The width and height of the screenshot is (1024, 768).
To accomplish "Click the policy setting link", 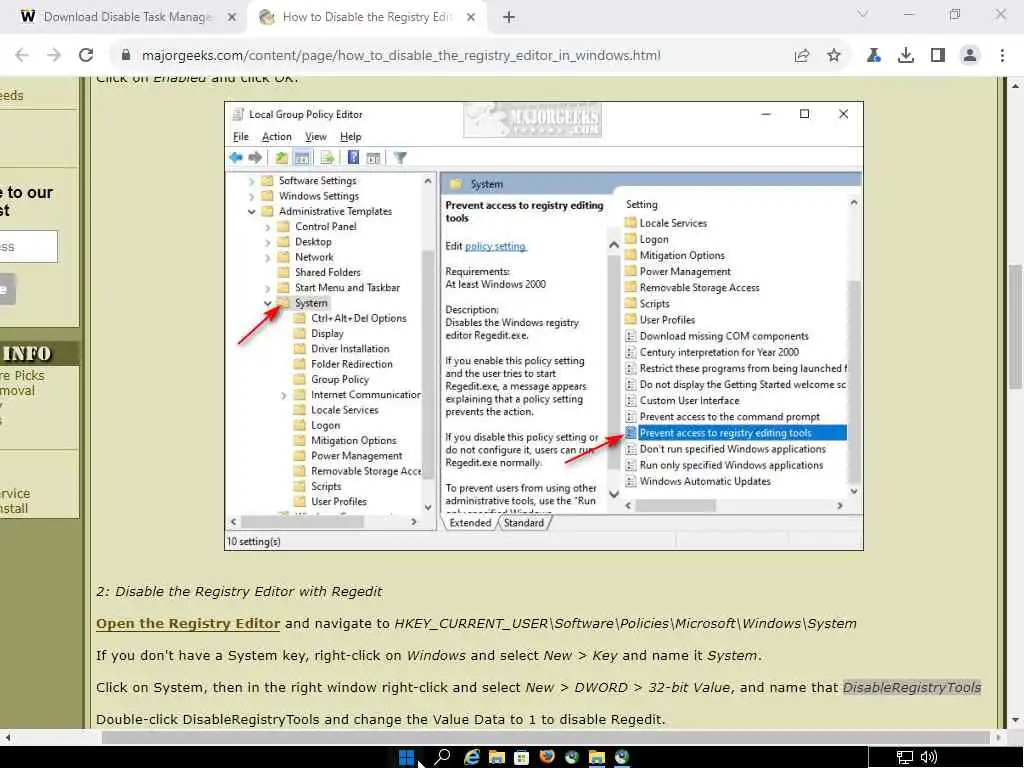I will click(x=495, y=246).
